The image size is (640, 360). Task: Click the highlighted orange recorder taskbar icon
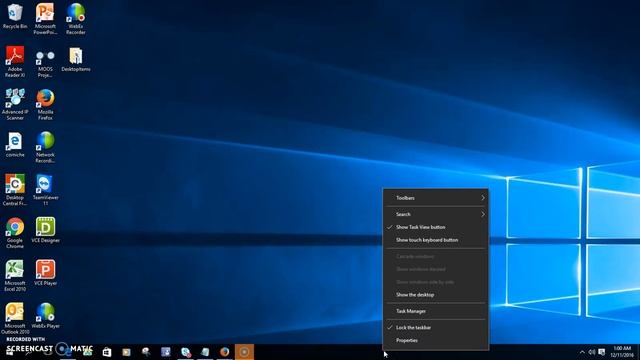coord(244,352)
